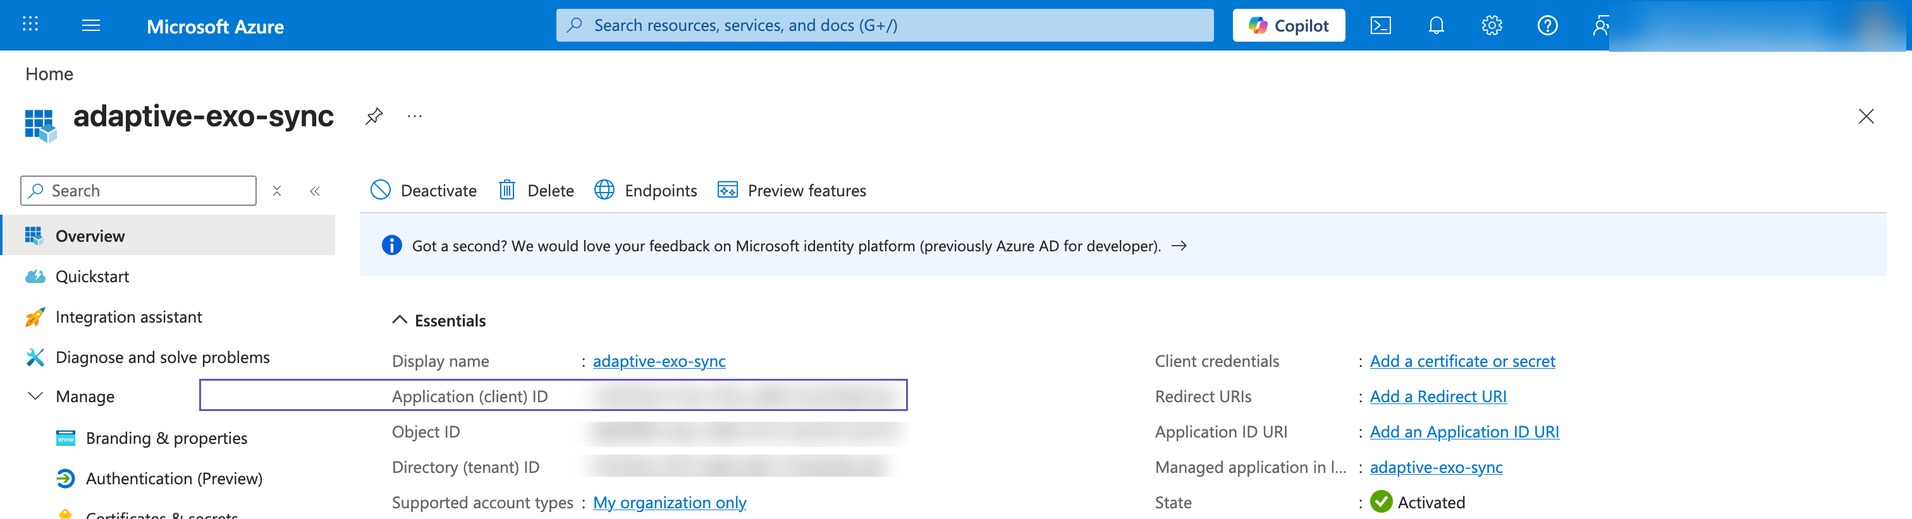Click the Directory (tenant) ID label
Image resolution: width=1912 pixels, height=519 pixels.
[x=466, y=467]
